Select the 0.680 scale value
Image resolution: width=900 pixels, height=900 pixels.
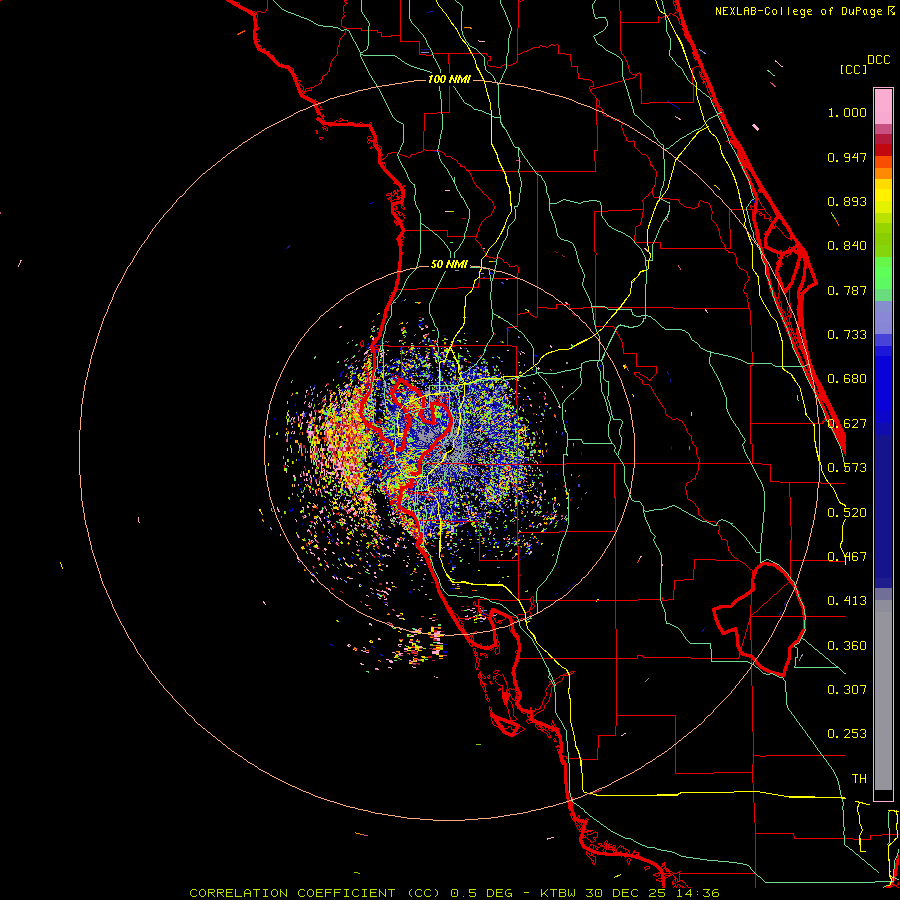coord(847,379)
